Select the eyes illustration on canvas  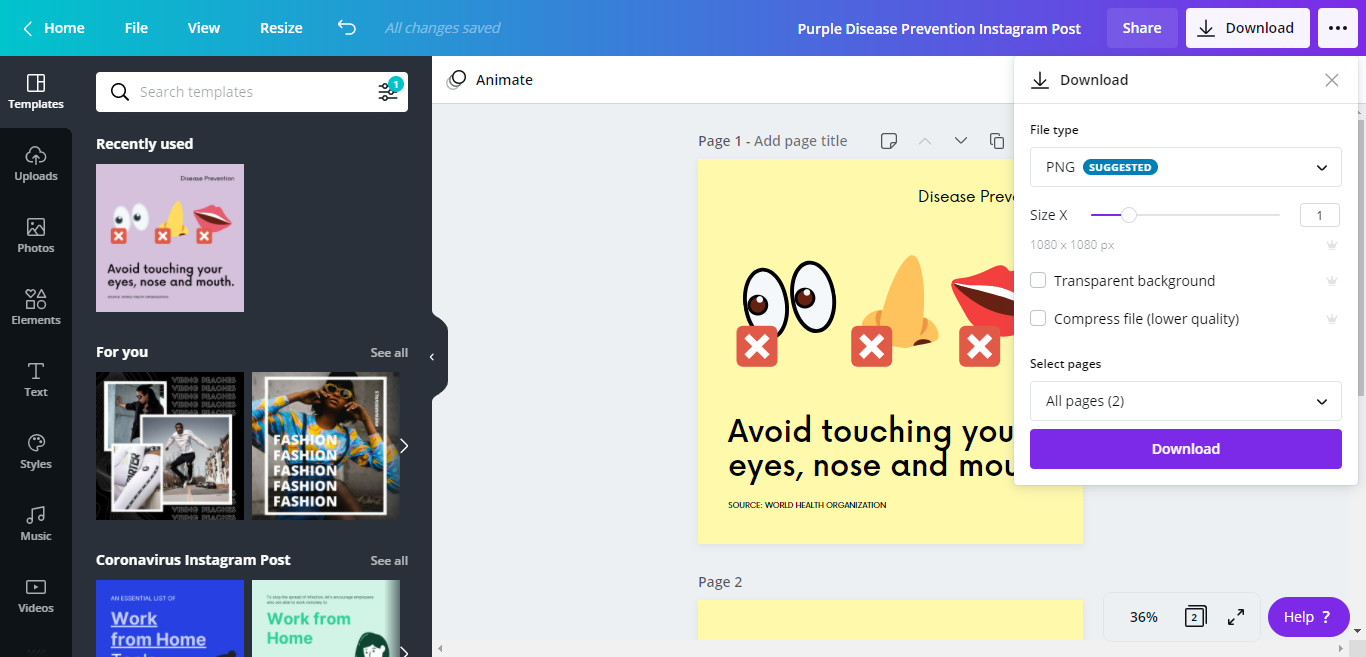pyautogui.click(x=789, y=298)
